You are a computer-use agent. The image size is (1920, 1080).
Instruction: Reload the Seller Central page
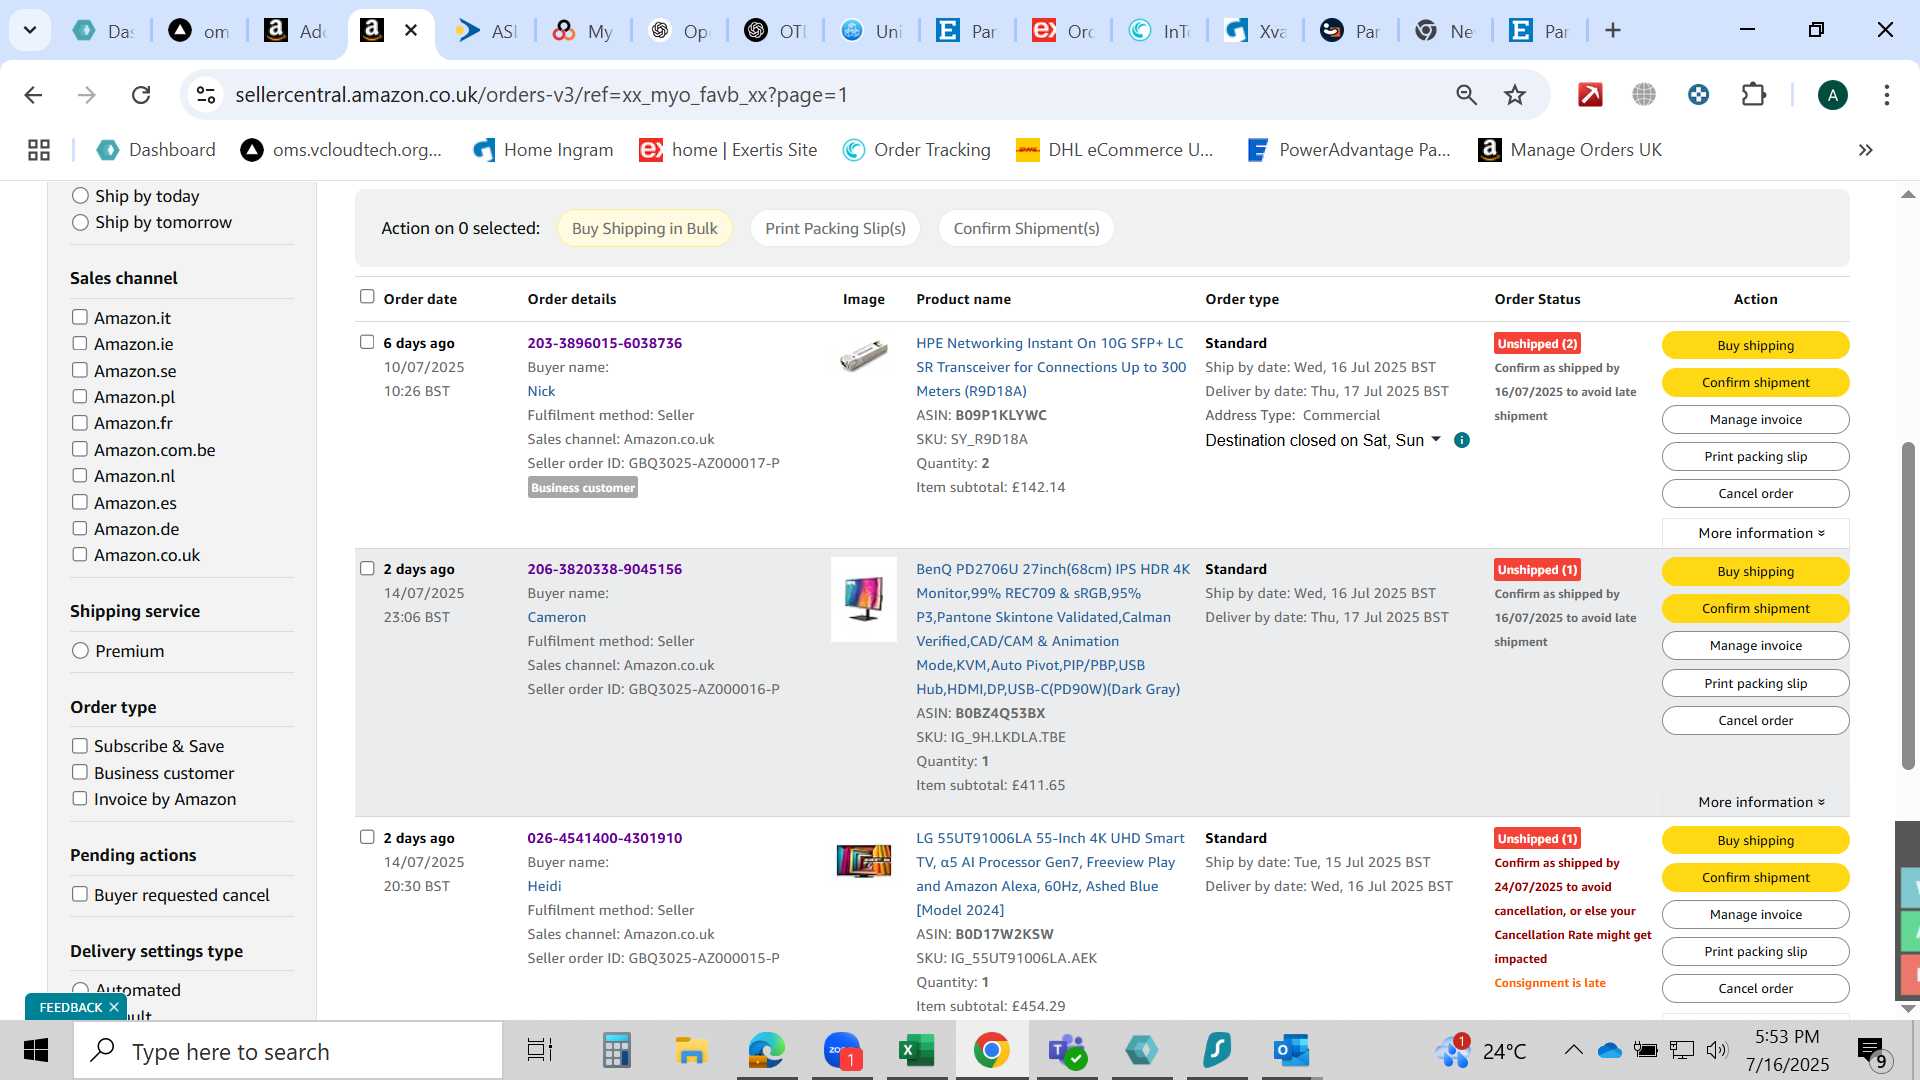pyautogui.click(x=141, y=95)
